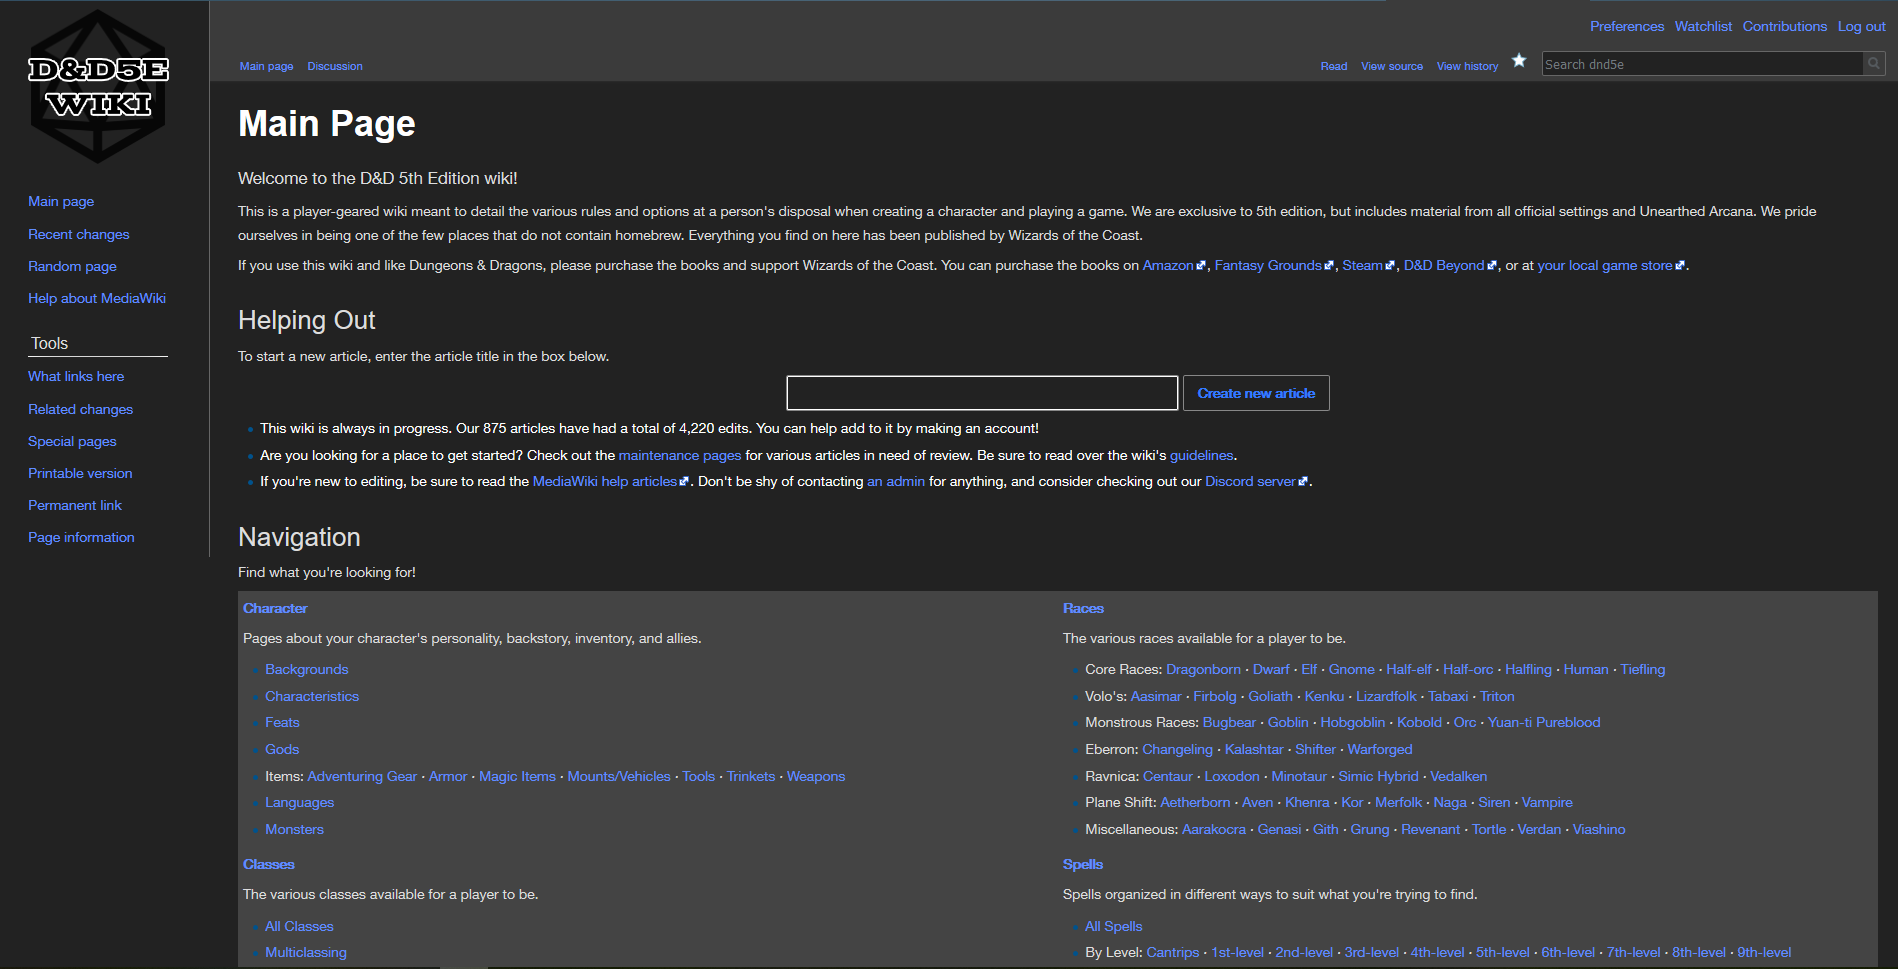Toggle the watchlist star icon
The image size is (1898, 969).
click(x=1518, y=61)
